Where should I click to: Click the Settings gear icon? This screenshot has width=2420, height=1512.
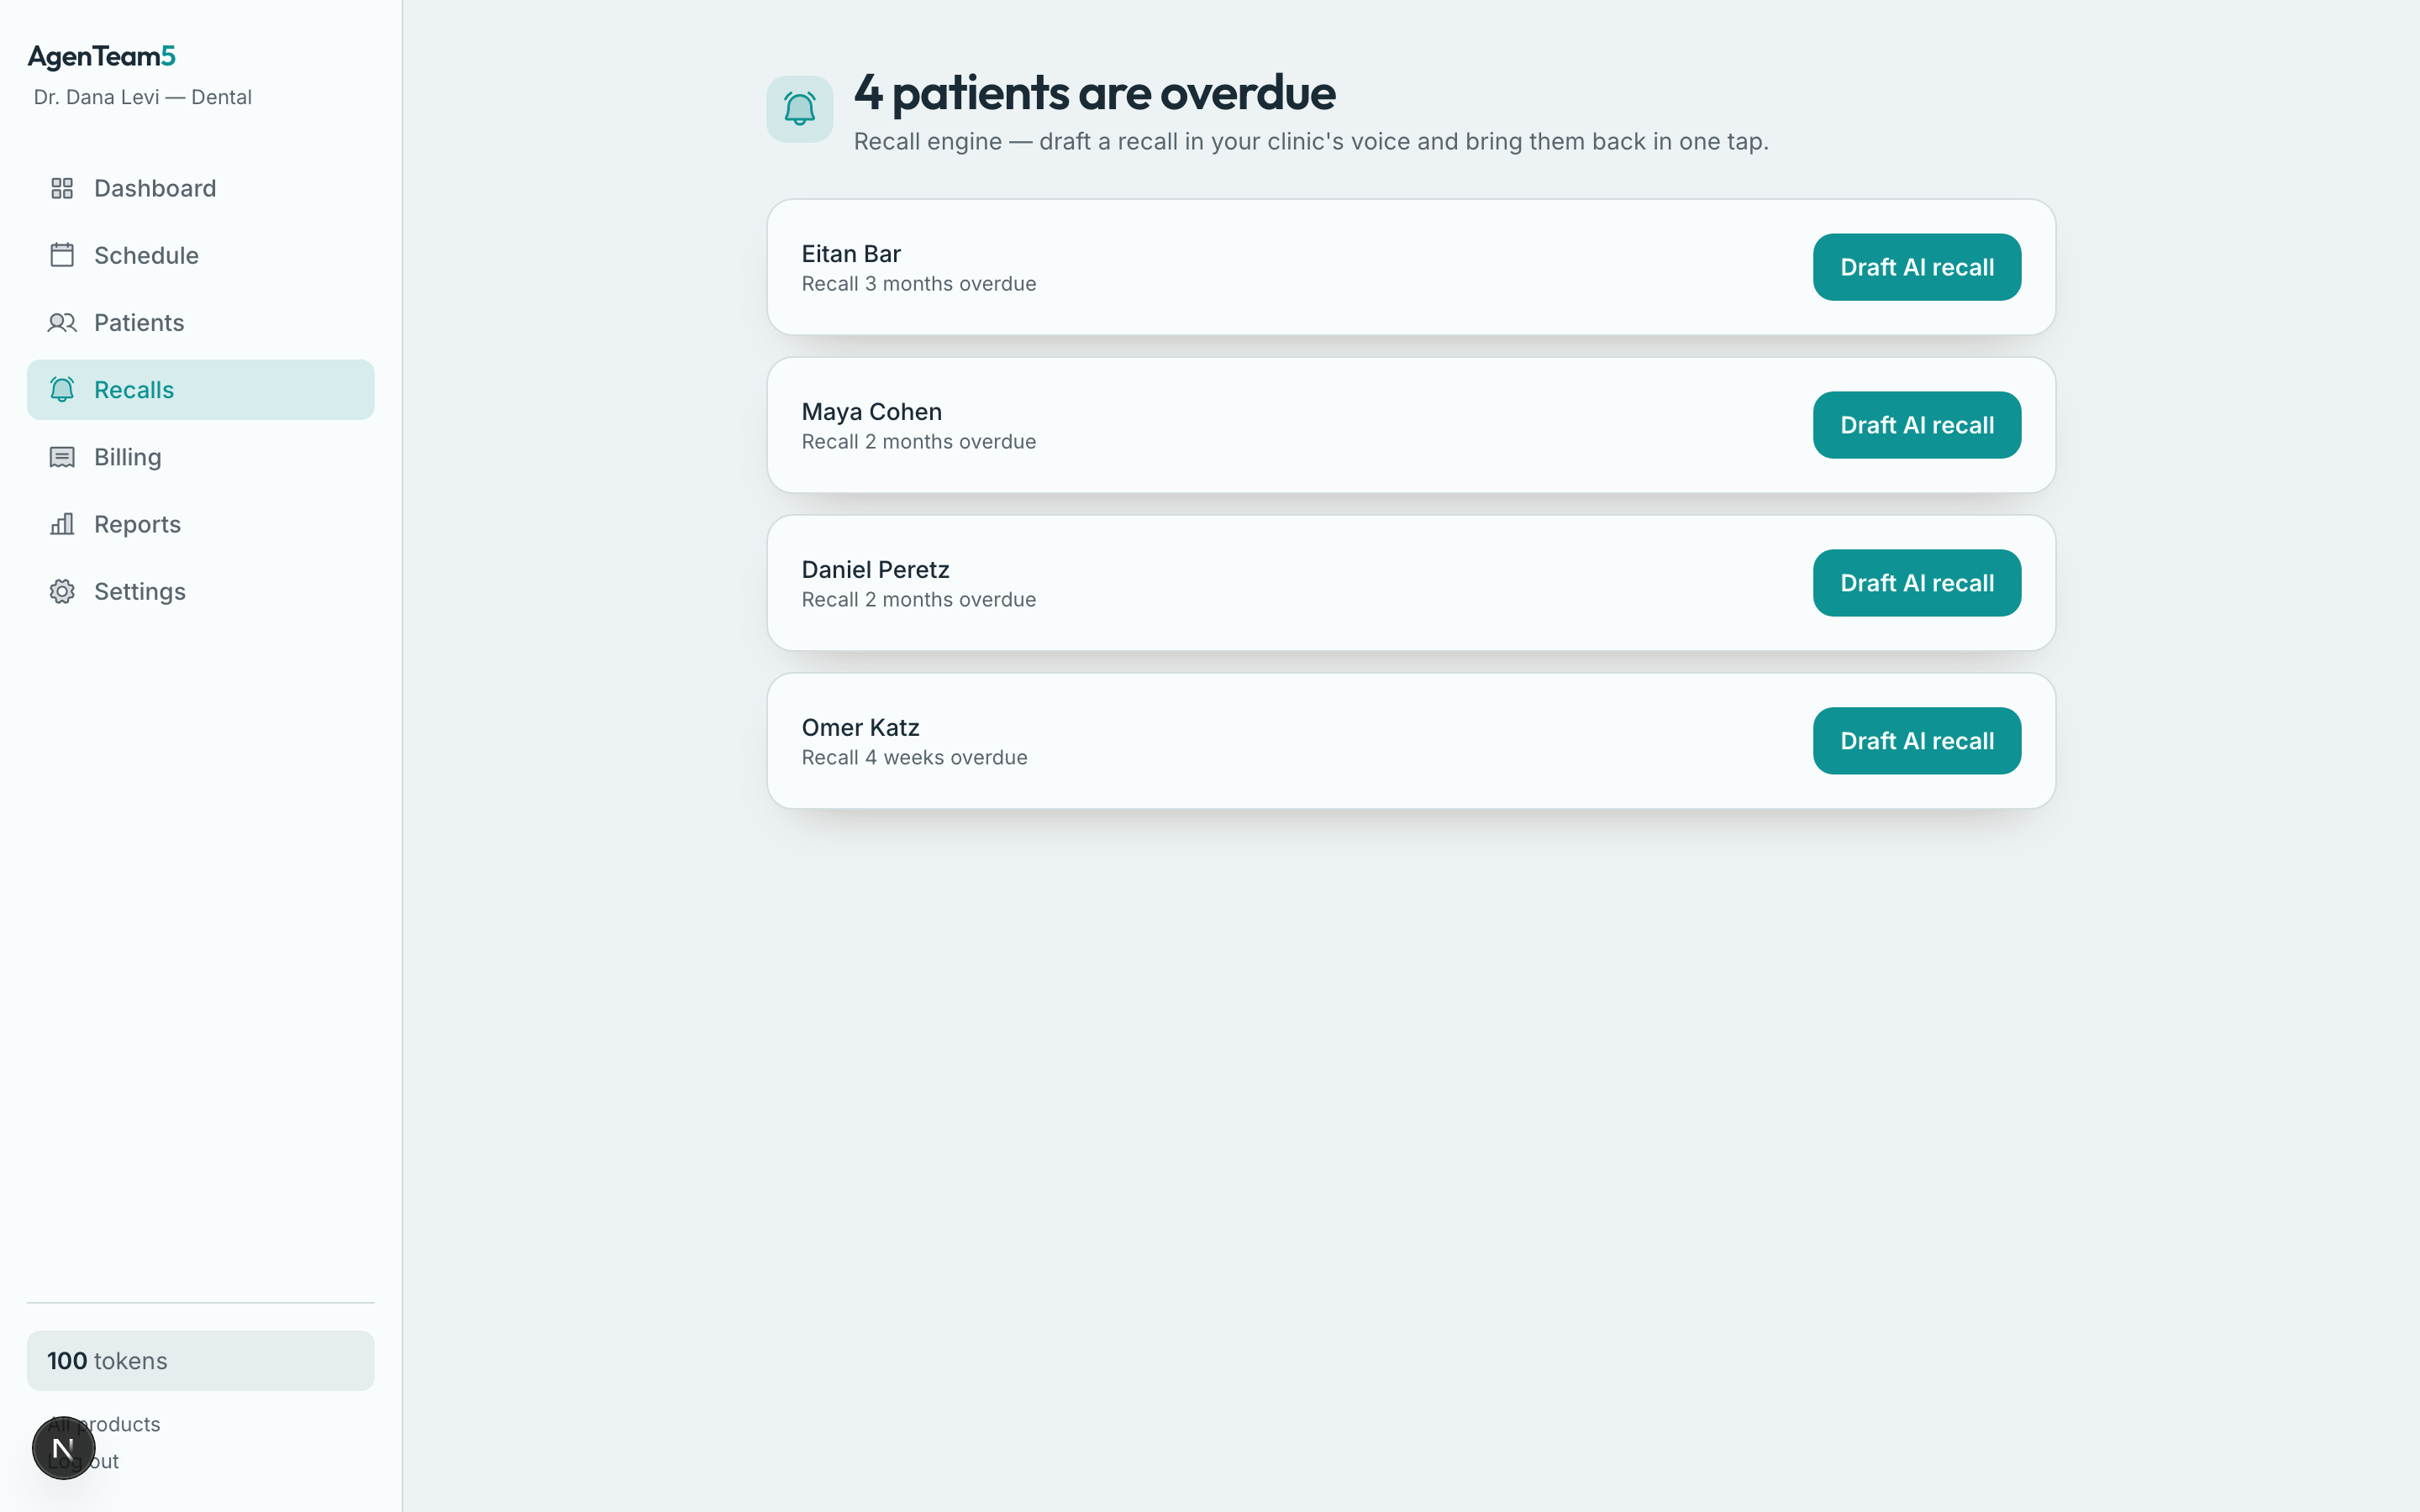[62, 591]
